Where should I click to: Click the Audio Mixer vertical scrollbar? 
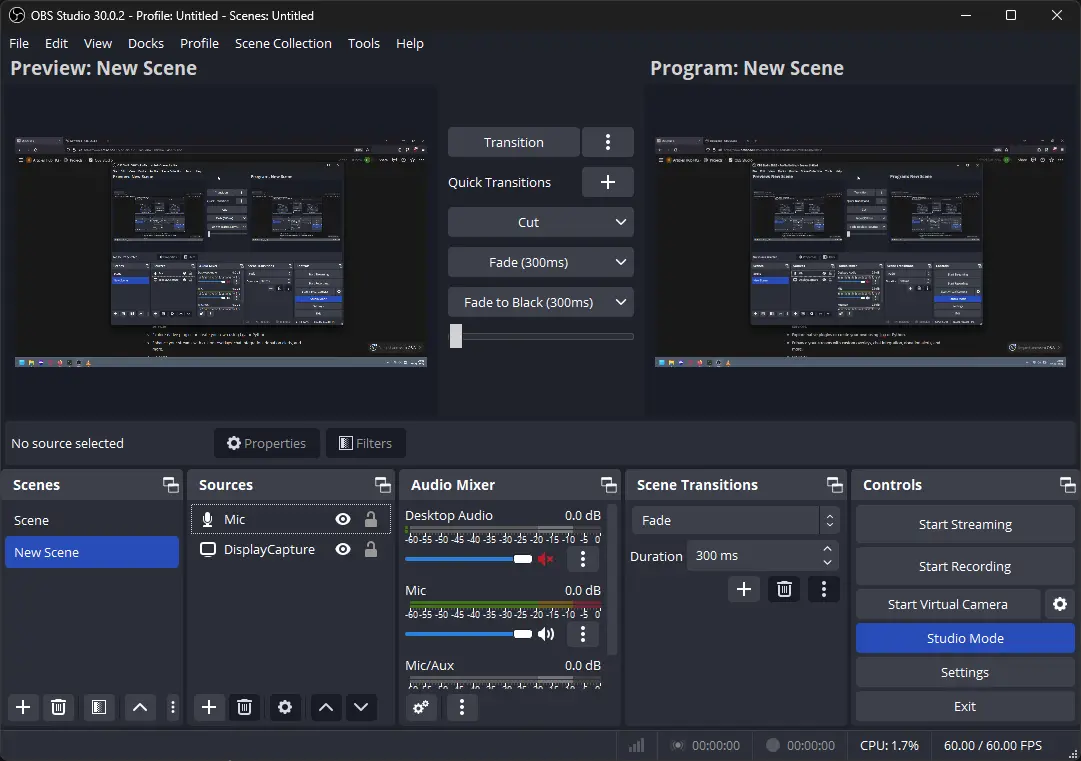point(612,582)
